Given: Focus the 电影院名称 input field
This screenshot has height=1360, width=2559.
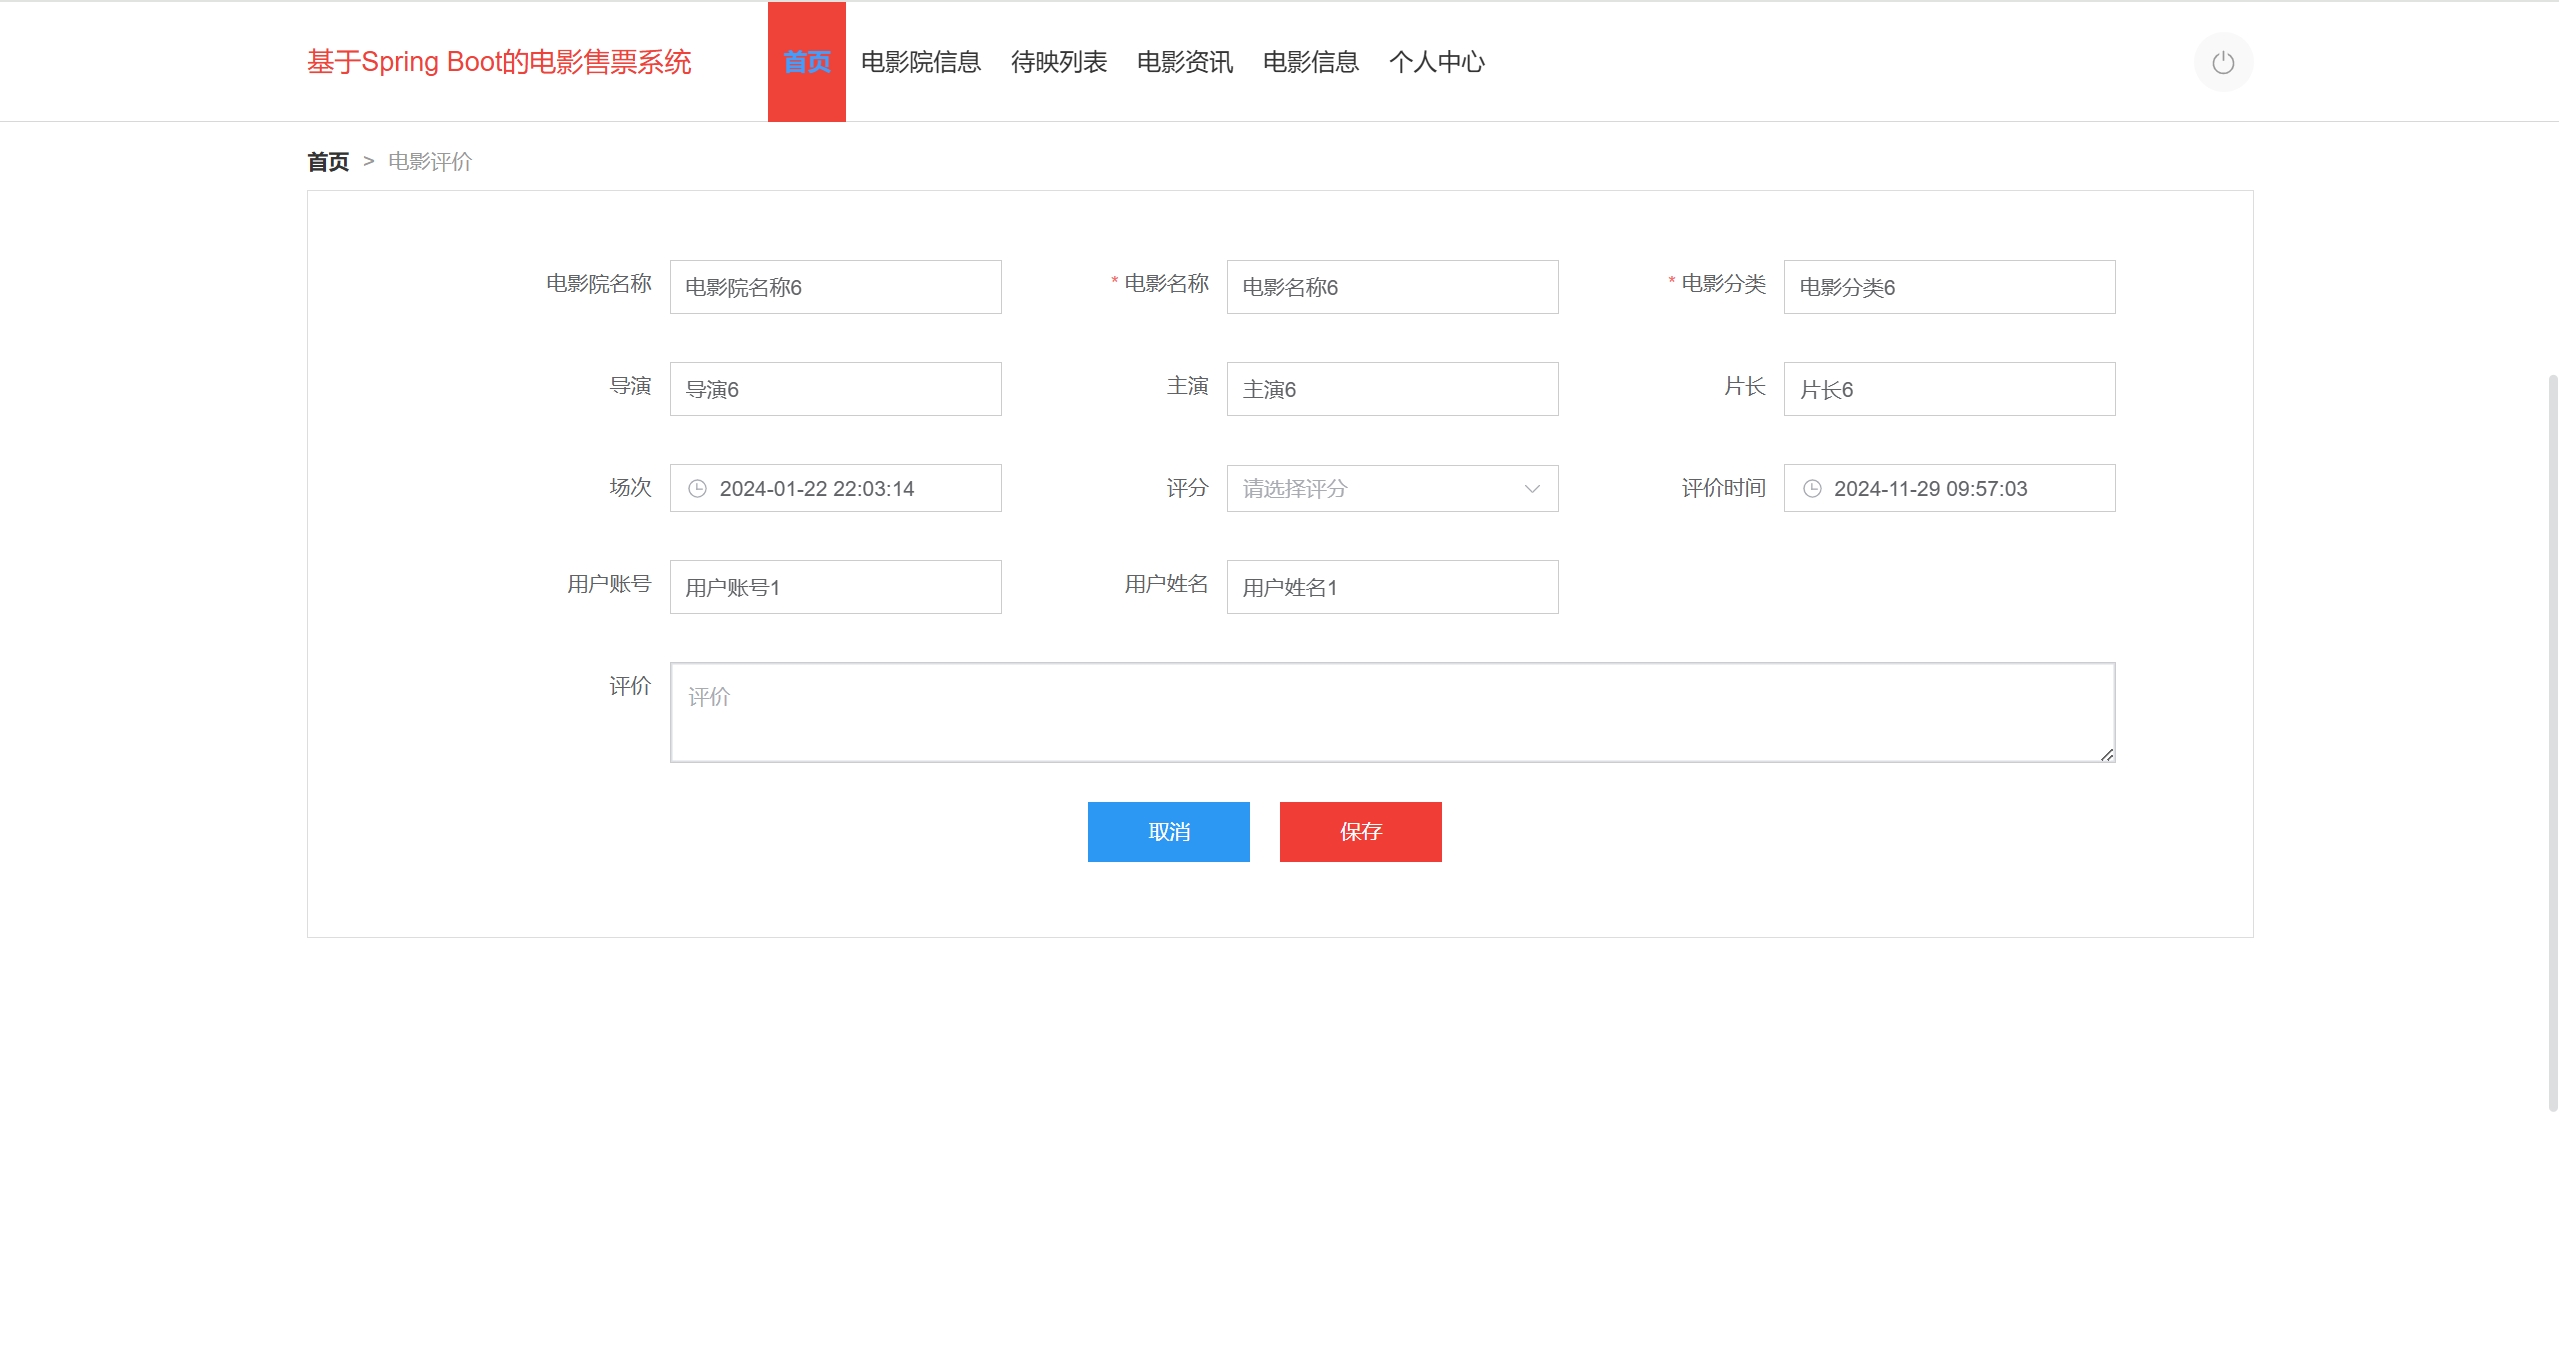Looking at the screenshot, I should pyautogui.click(x=836, y=287).
